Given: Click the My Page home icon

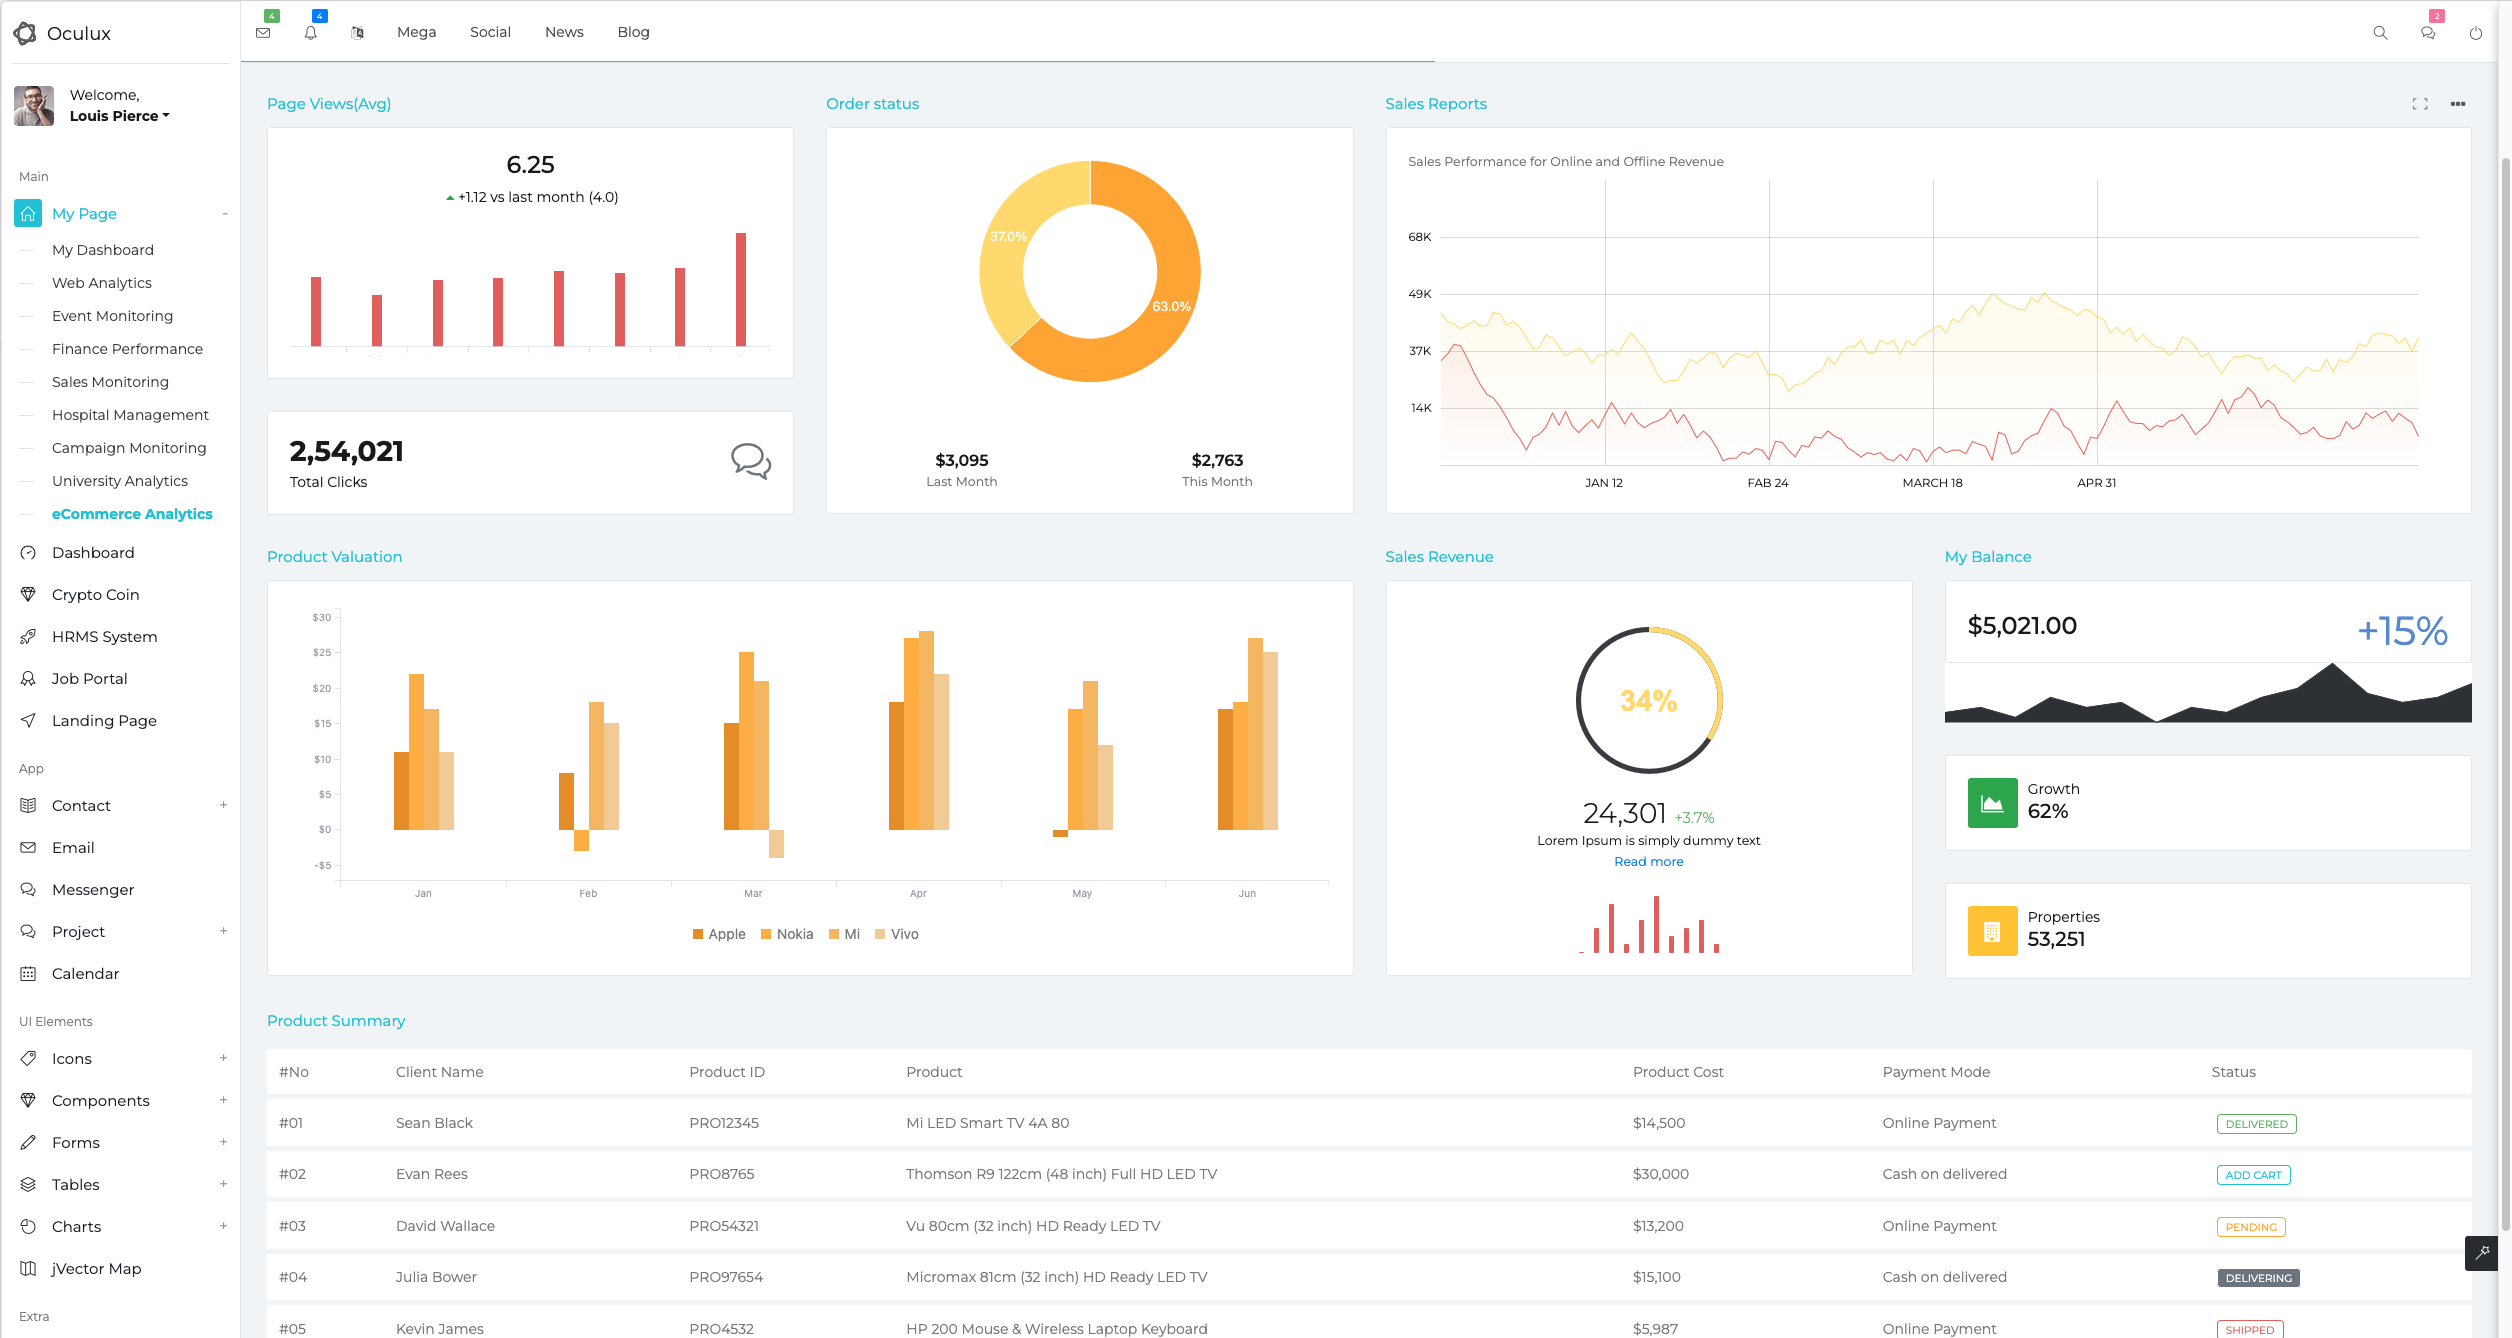Looking at the screenshot, I should pyautogui.click(x=28, y=213).
